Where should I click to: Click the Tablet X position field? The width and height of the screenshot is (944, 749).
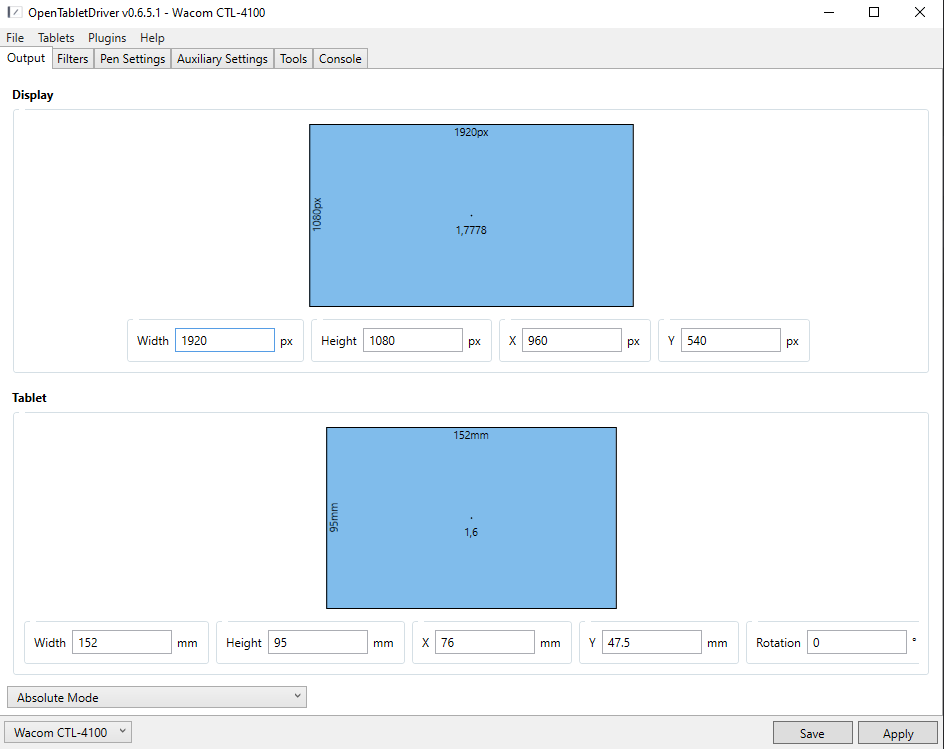[x=485, y=642]
